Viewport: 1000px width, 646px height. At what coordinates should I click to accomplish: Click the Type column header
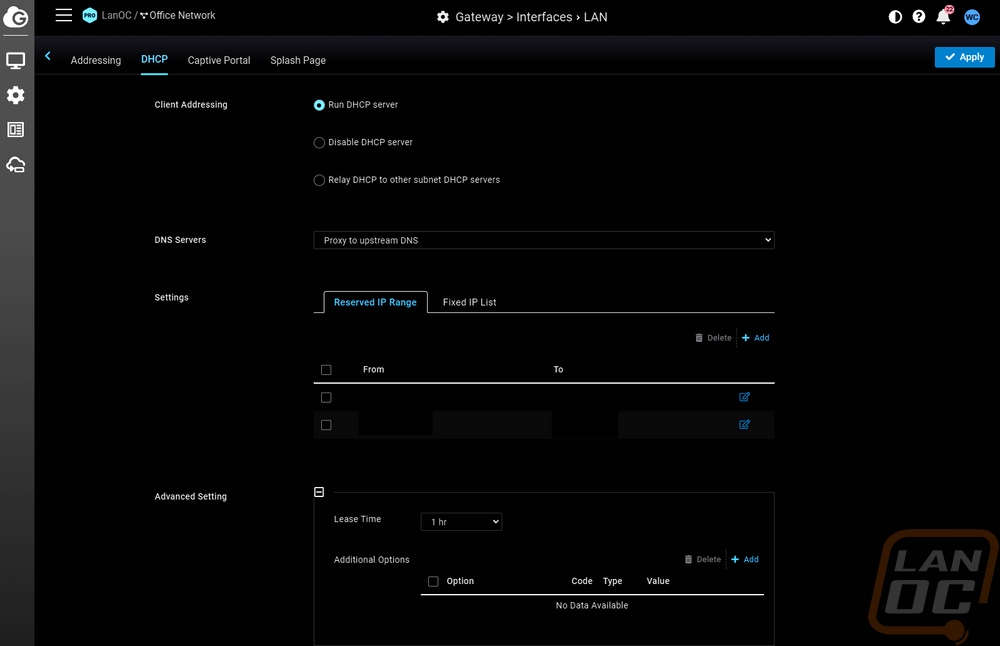click(x=612, y=581)
